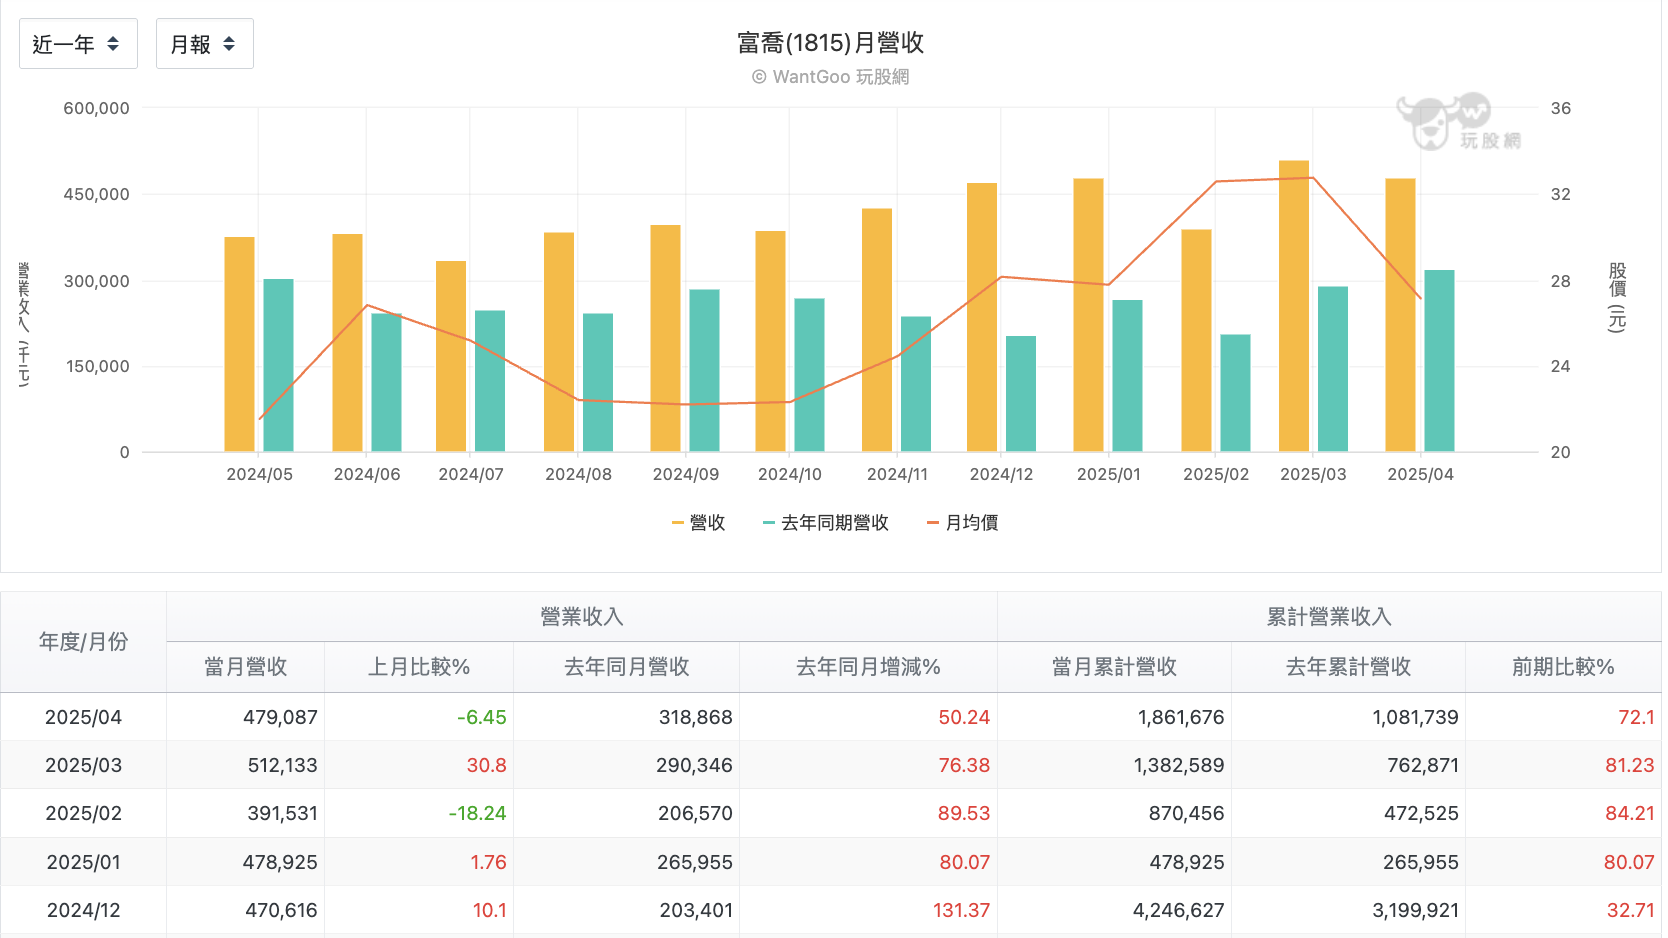Click the 營業收入 group header

click(582, 617)
